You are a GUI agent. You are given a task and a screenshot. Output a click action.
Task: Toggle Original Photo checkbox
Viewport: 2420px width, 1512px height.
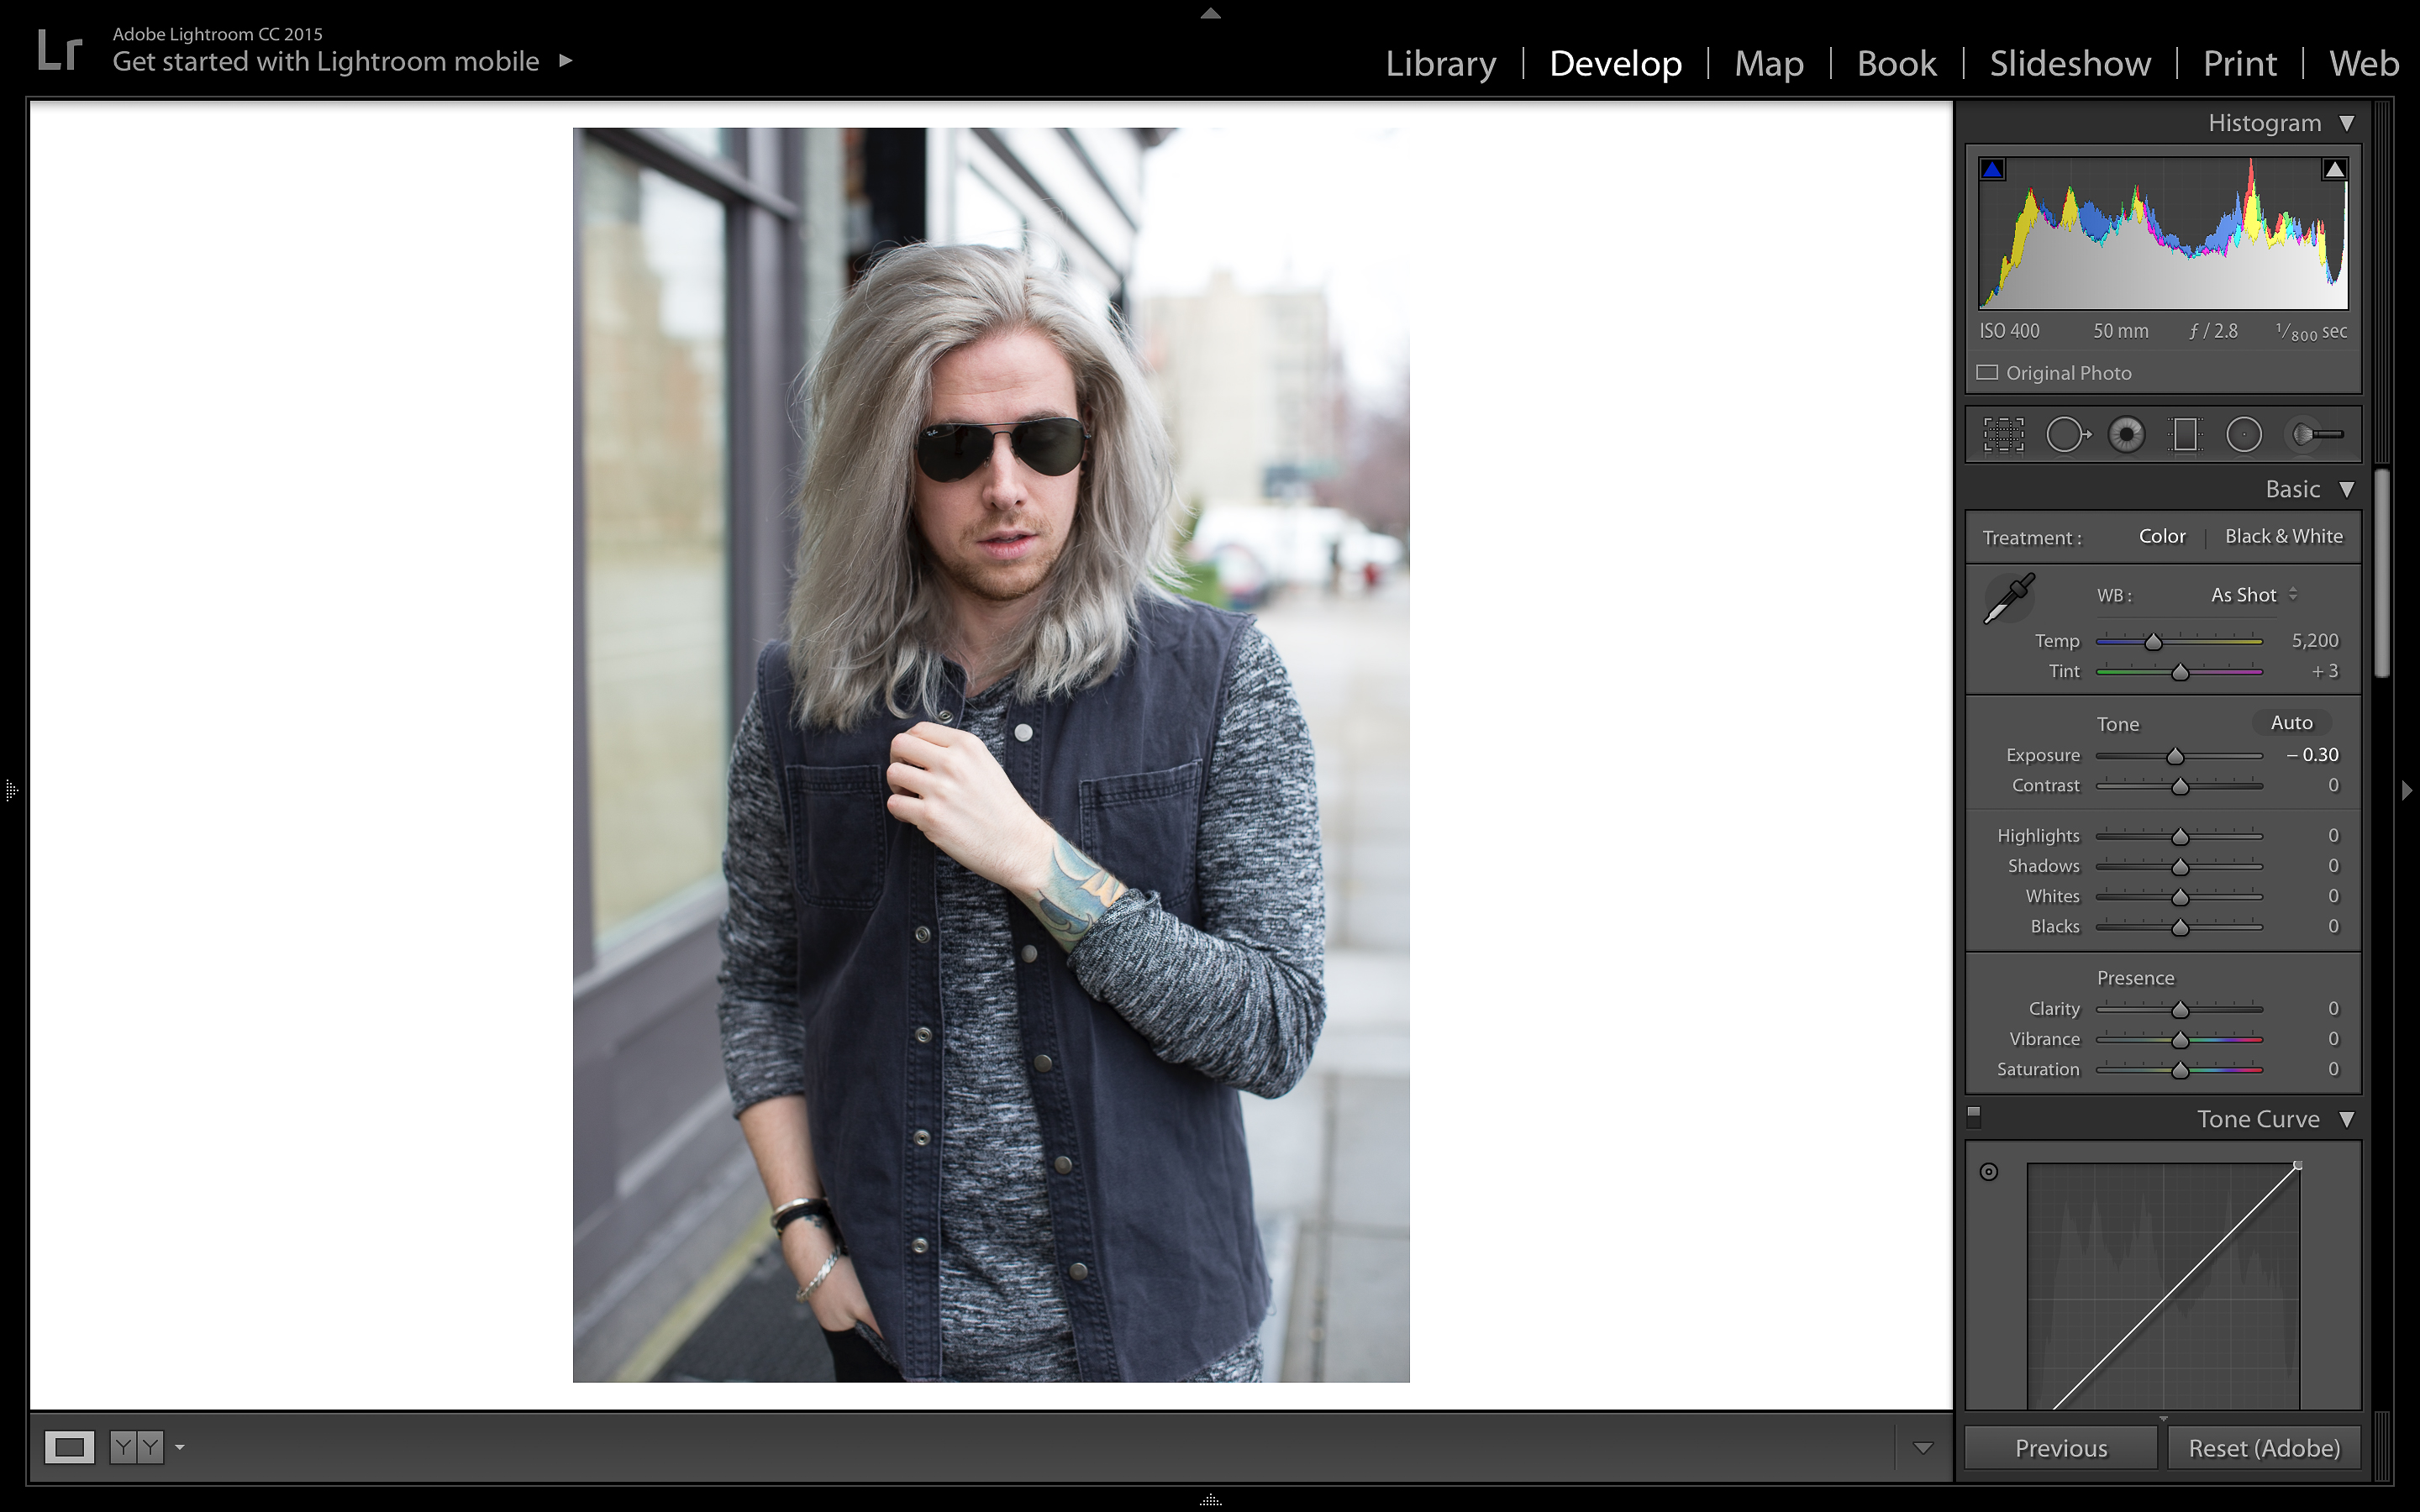click(1986, 371)
